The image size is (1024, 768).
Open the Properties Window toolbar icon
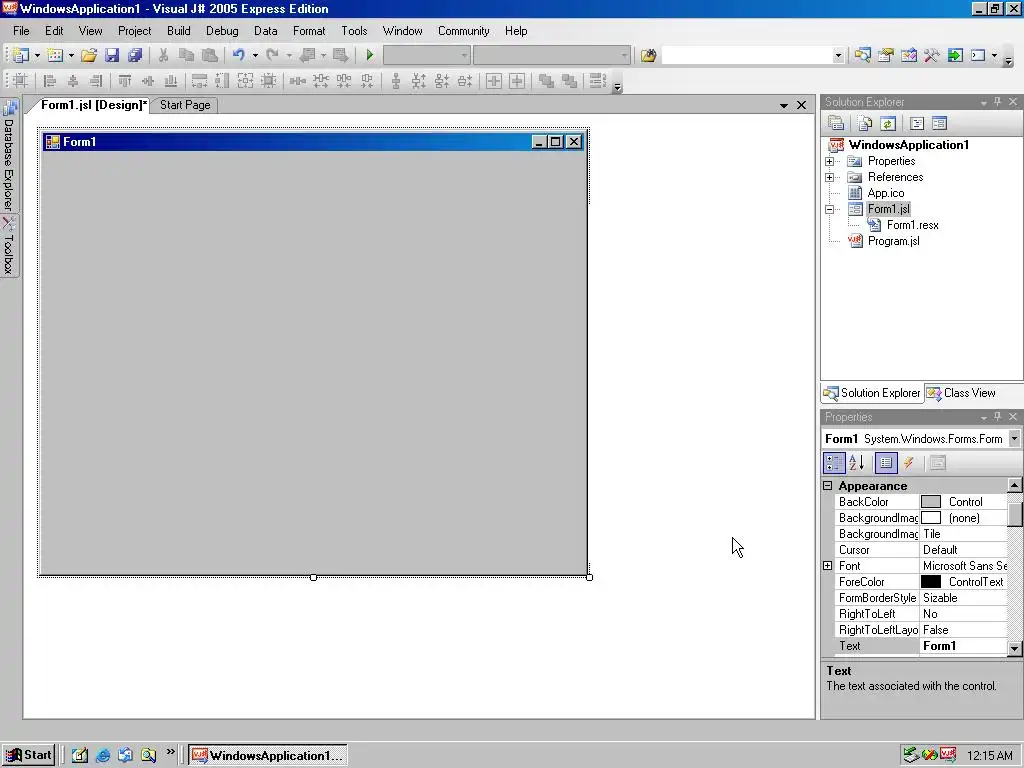tap(886, 56)
